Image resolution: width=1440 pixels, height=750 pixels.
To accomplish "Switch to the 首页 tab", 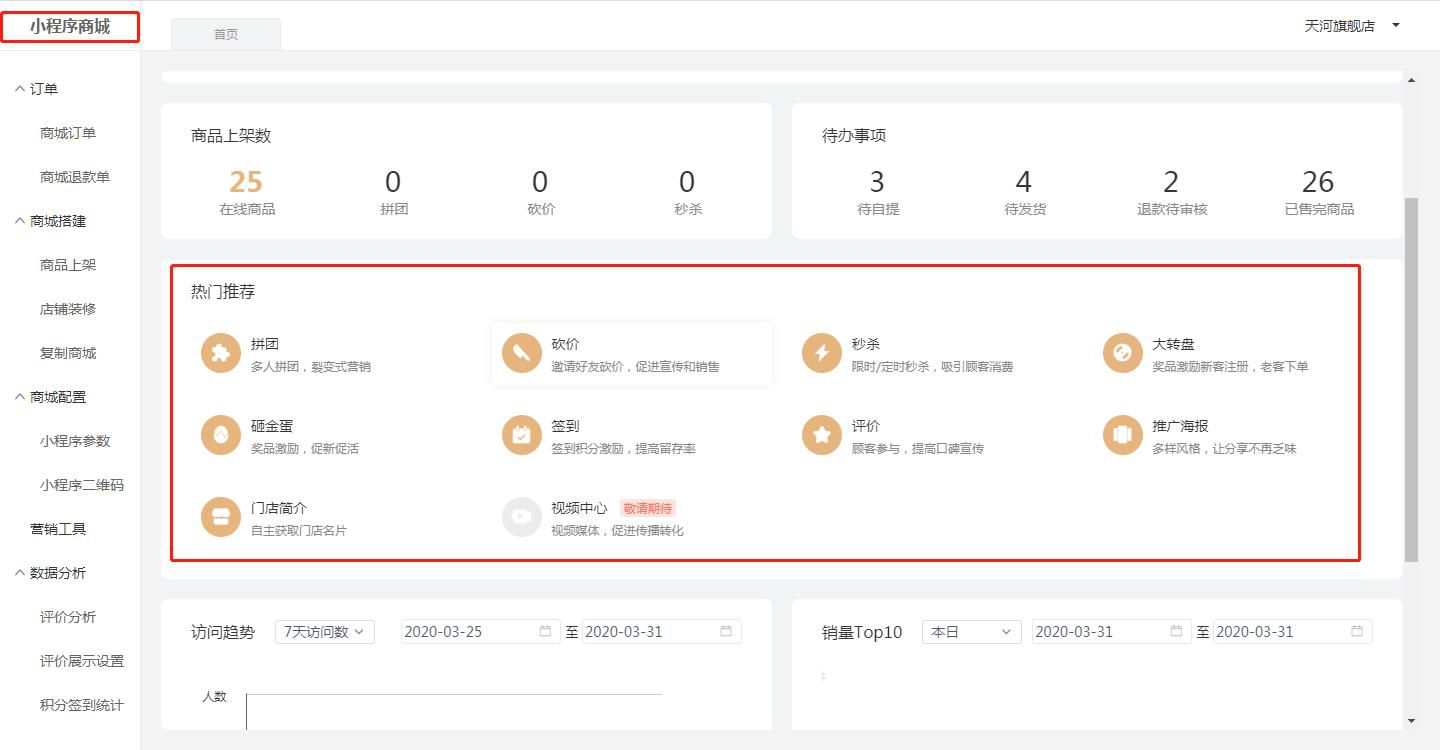I will pyautogui.click(x=226, y=34).
